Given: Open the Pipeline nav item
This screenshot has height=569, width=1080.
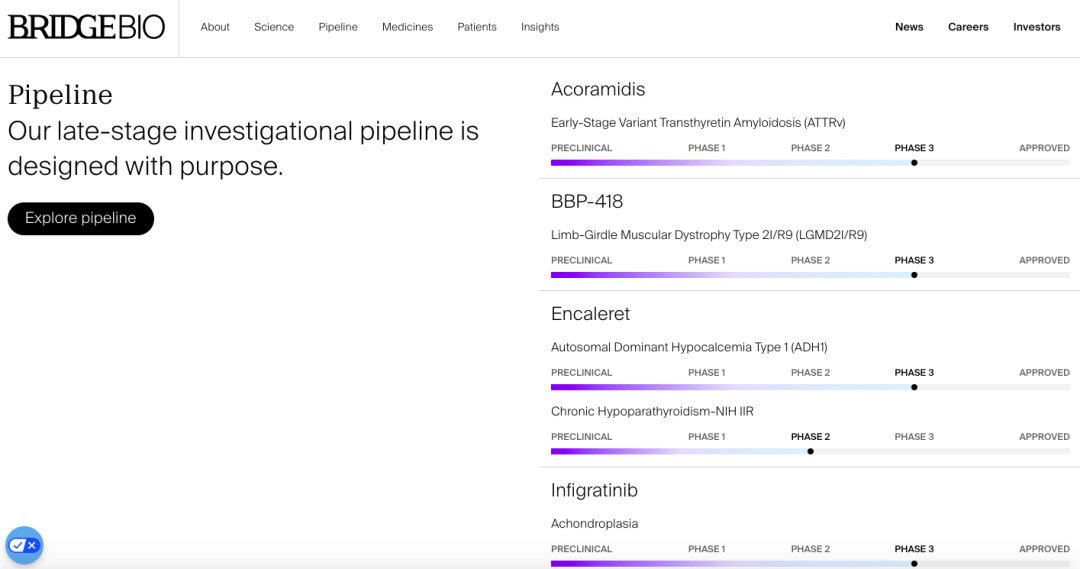Looking at the screenshot, I should [338, 27].
